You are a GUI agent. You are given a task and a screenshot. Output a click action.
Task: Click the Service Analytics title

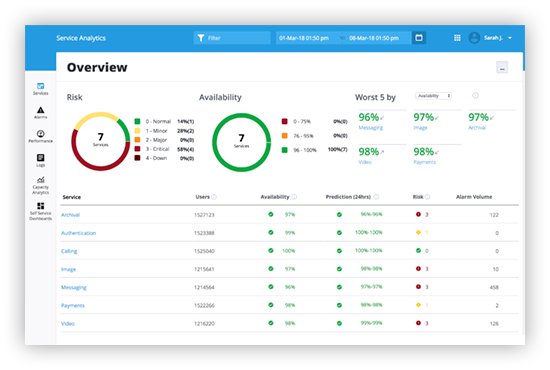(x=81, y=38)
